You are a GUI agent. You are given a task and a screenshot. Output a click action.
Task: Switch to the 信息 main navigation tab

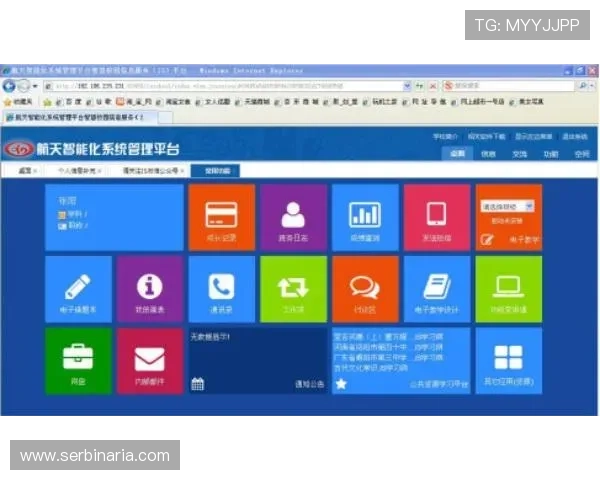coord(488,154)
